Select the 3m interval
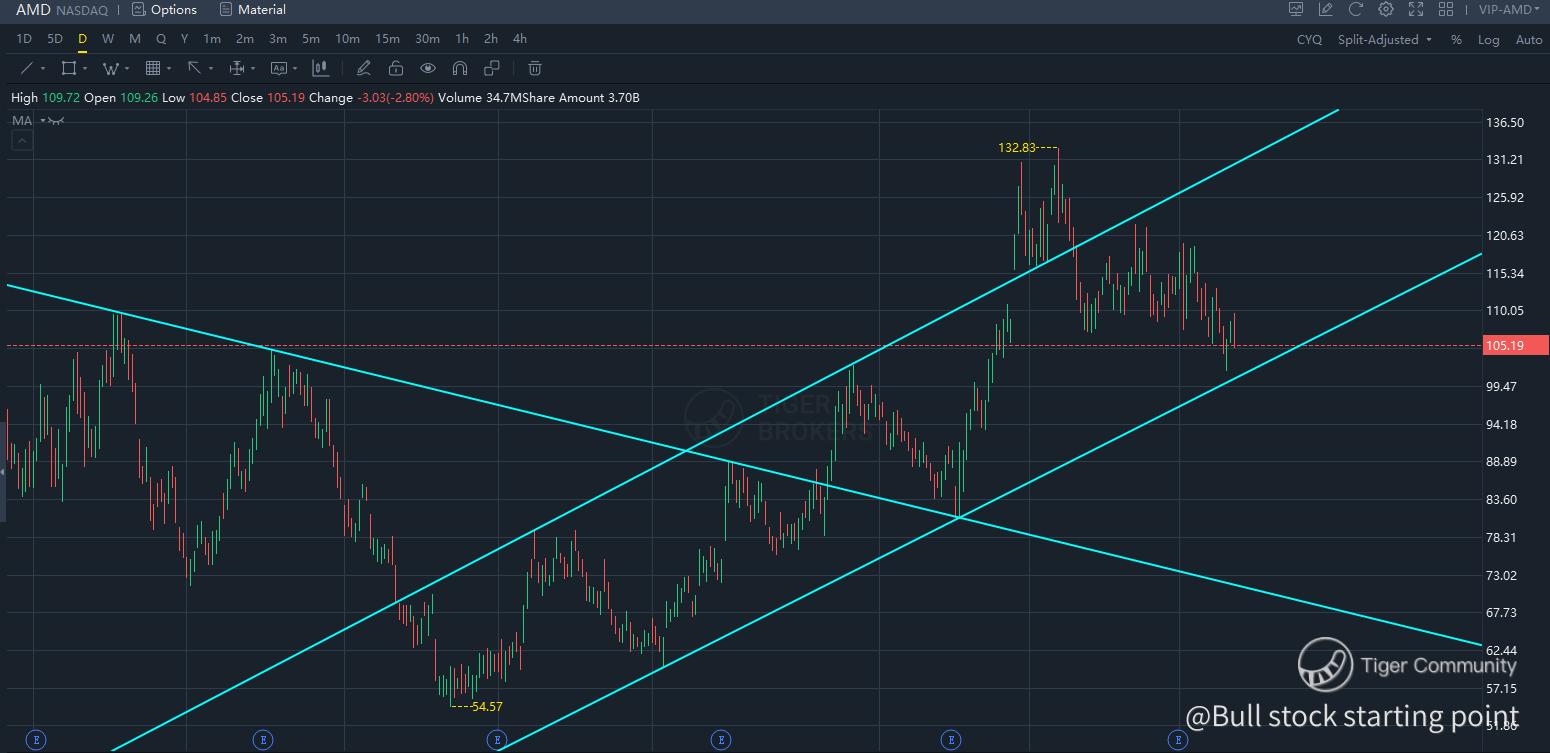This screenshot has width=1550, height=753. 278,39
